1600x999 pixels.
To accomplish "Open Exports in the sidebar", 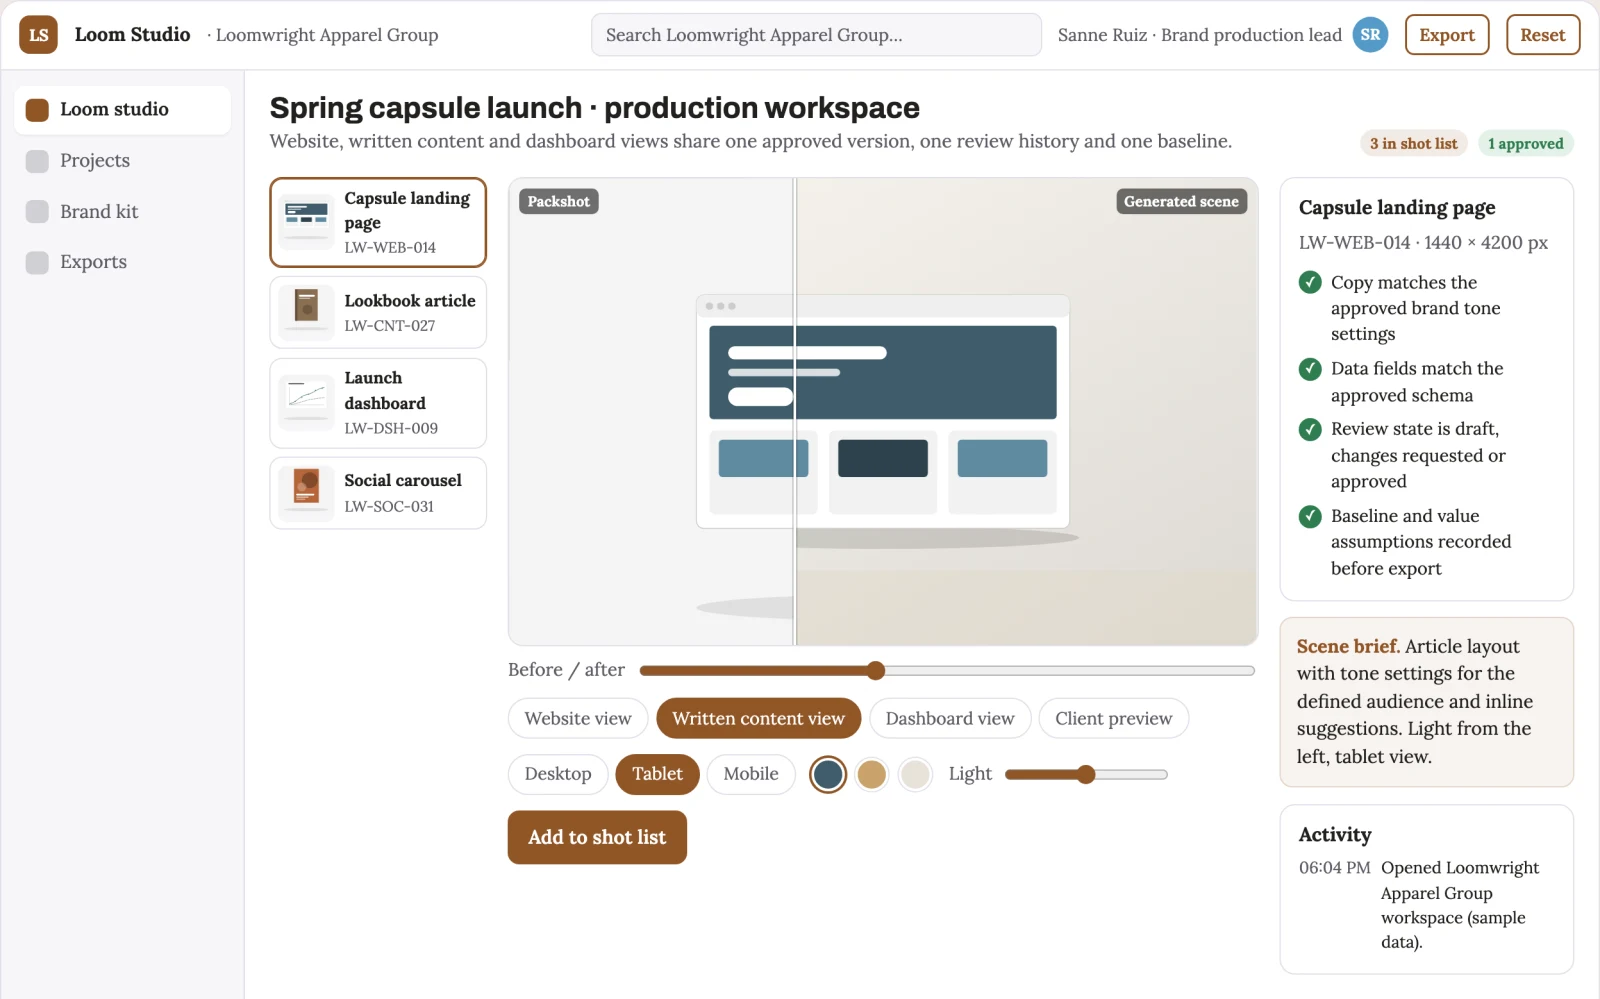I will [122, 262].
